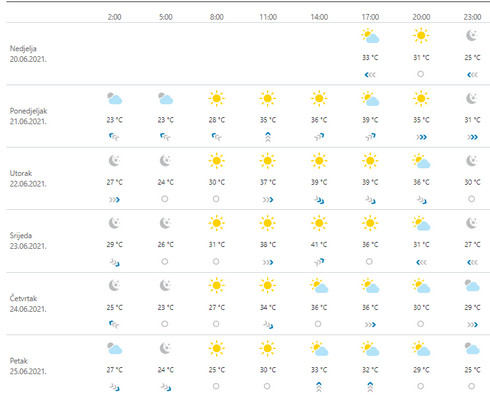Click the calm wind circle for Thursday 8:00
490x397 pixels.
click(x=216, y=324)
